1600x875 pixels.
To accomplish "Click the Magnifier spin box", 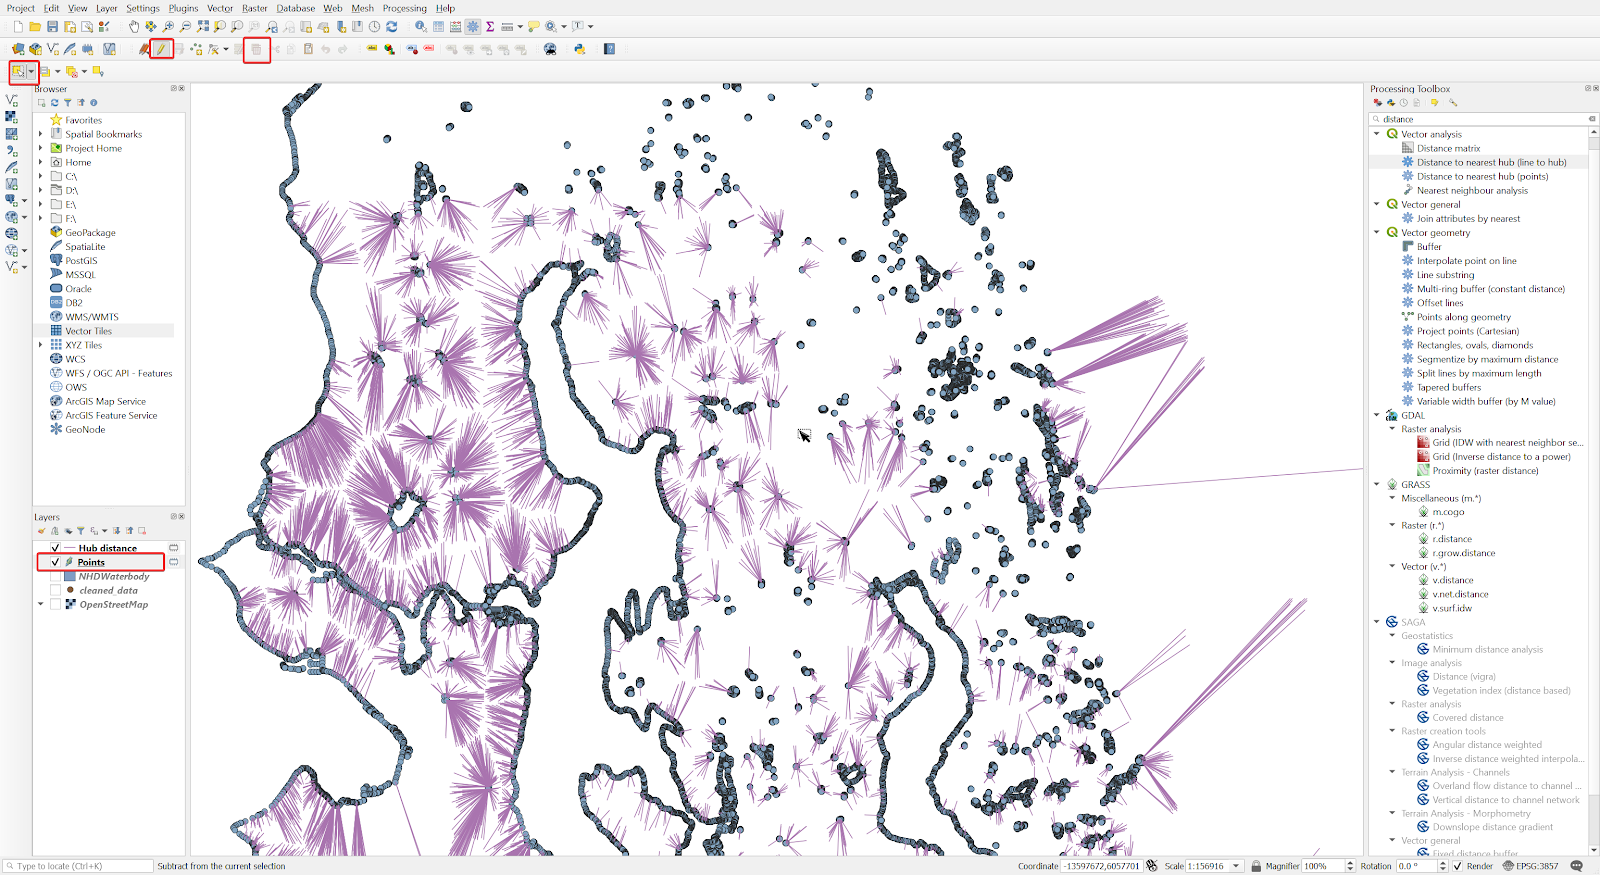I will 1329,866.
